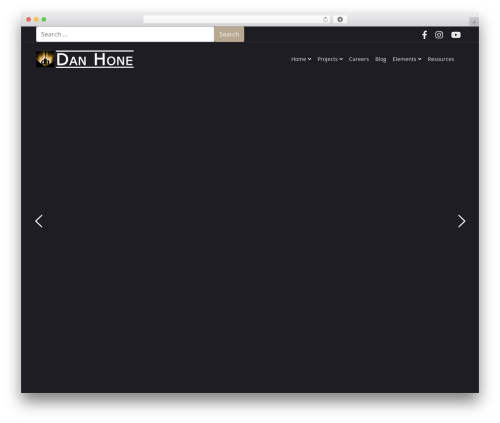Click the browser reload icon

click(325, 19)
